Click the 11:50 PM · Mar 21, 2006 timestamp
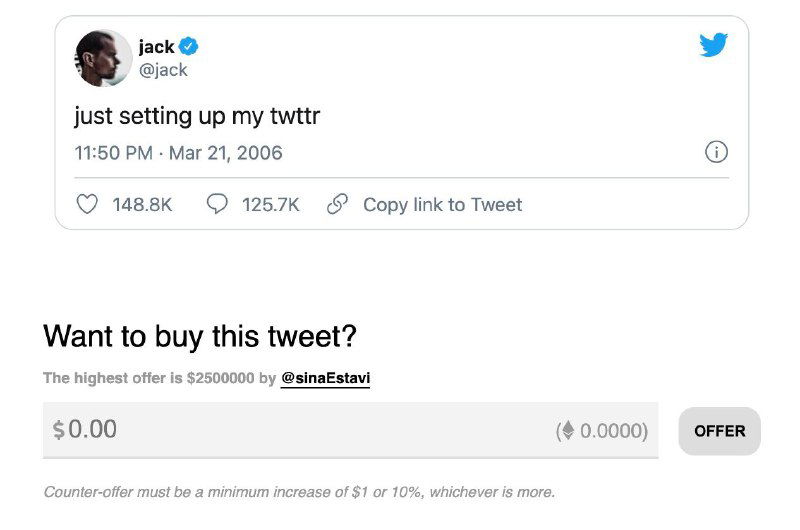Image resolution: width=800 pixels, height=530 pixels. pos(178,153)
